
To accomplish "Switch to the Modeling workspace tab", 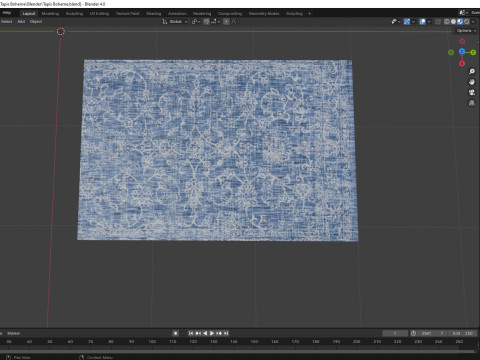I will (50, 14).
